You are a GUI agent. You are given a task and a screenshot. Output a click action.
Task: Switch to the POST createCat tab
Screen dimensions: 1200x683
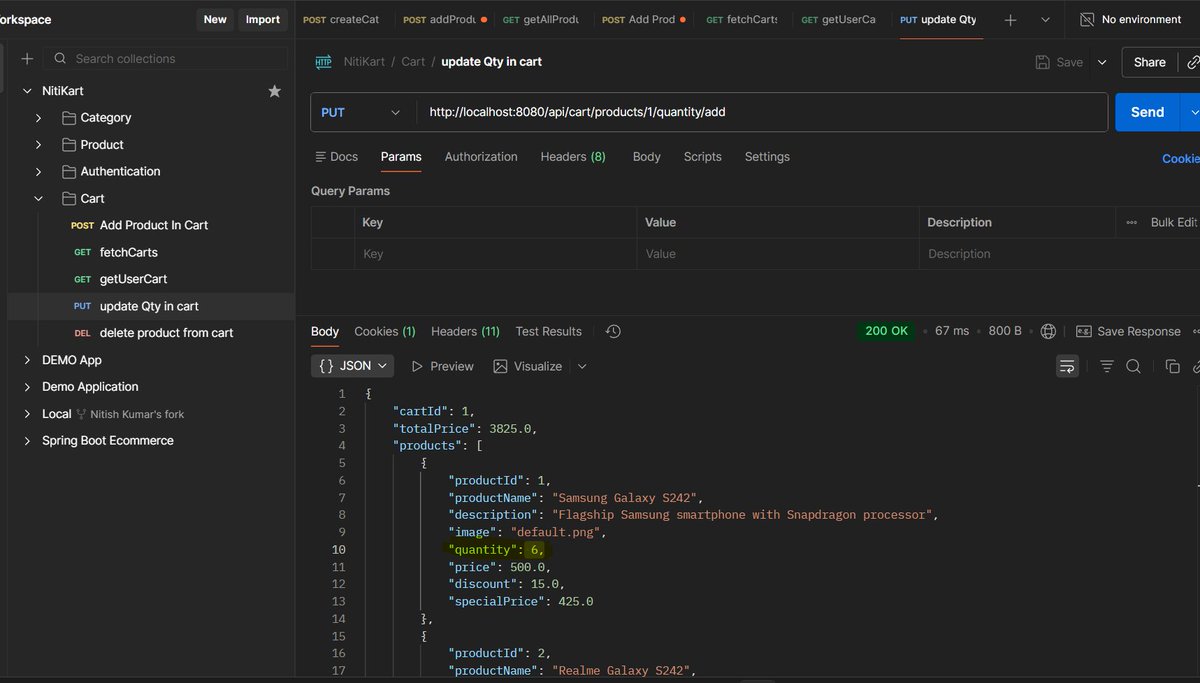343,19
